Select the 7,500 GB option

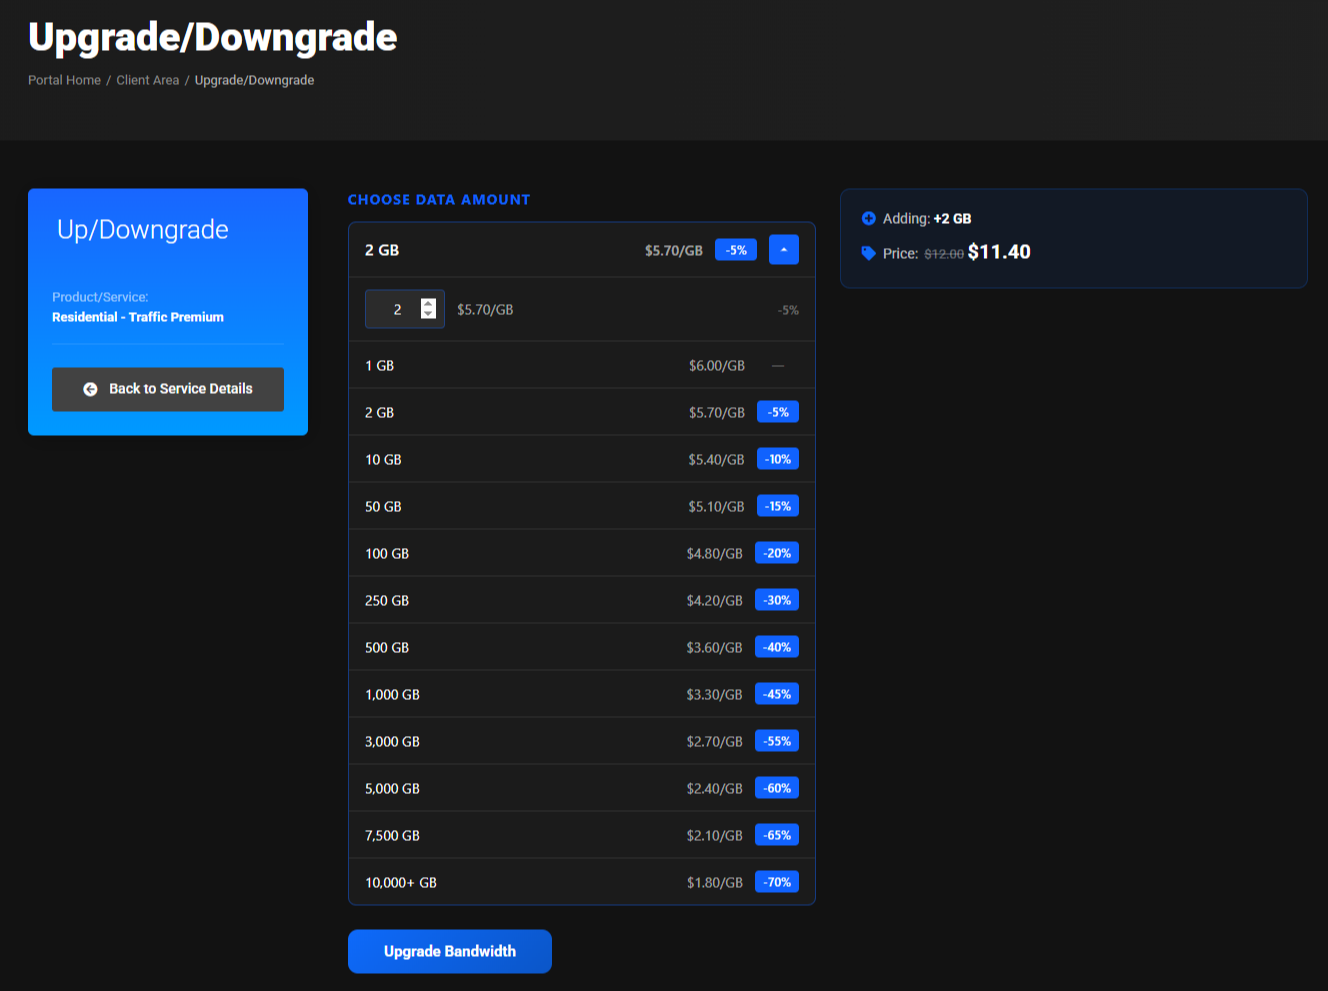[x=582, y=835]
